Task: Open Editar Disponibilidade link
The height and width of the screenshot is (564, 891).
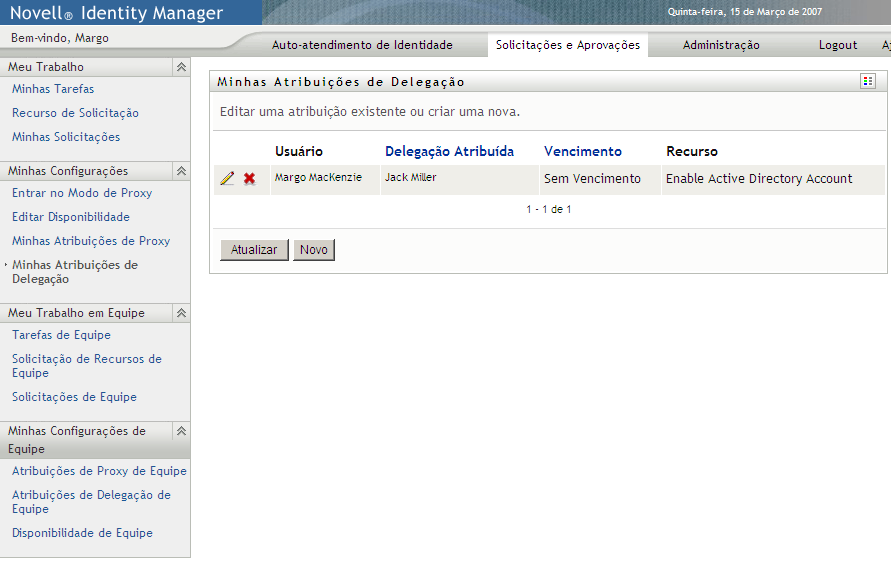Action: 70,217
